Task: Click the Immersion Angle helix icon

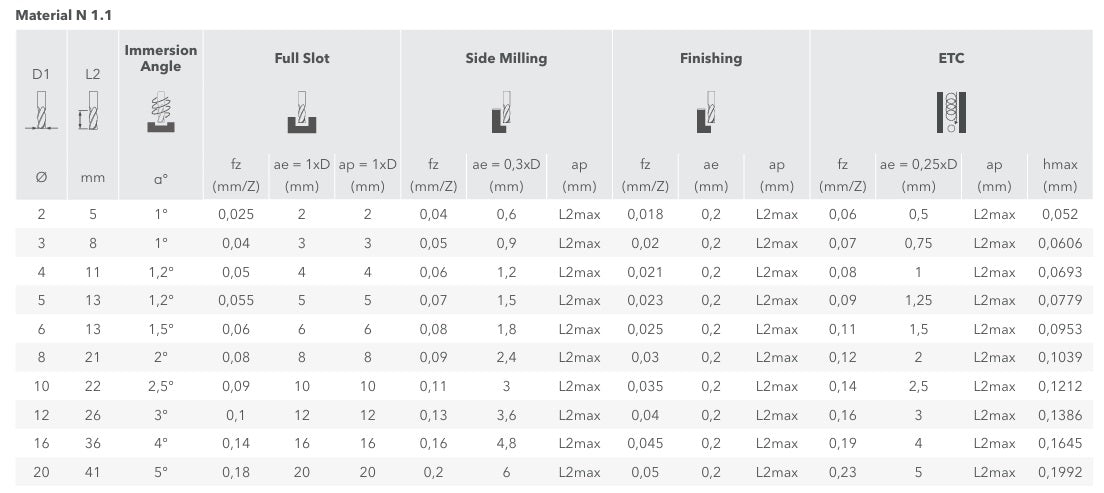Action: [x=161, y=111]
